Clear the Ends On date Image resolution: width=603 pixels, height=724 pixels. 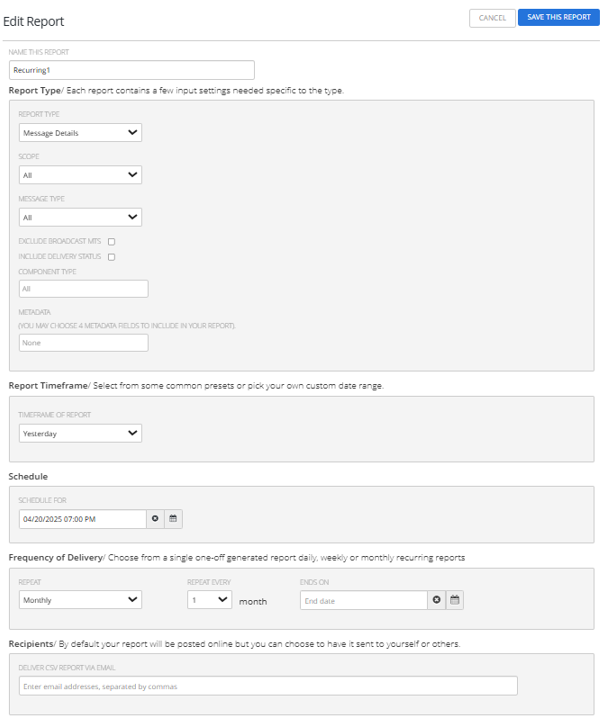pyautogui.click(x=436, y=600)
